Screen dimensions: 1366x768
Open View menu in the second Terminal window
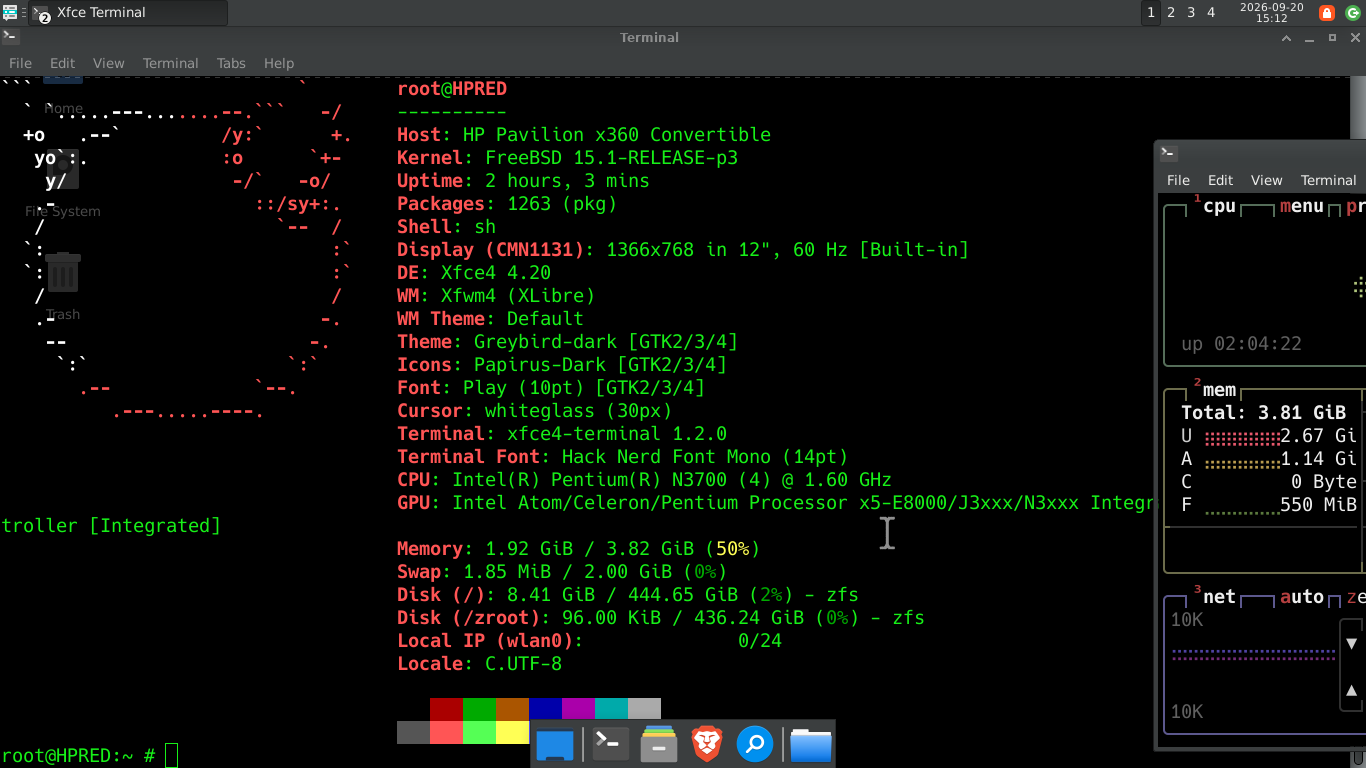pos(1266,180)
